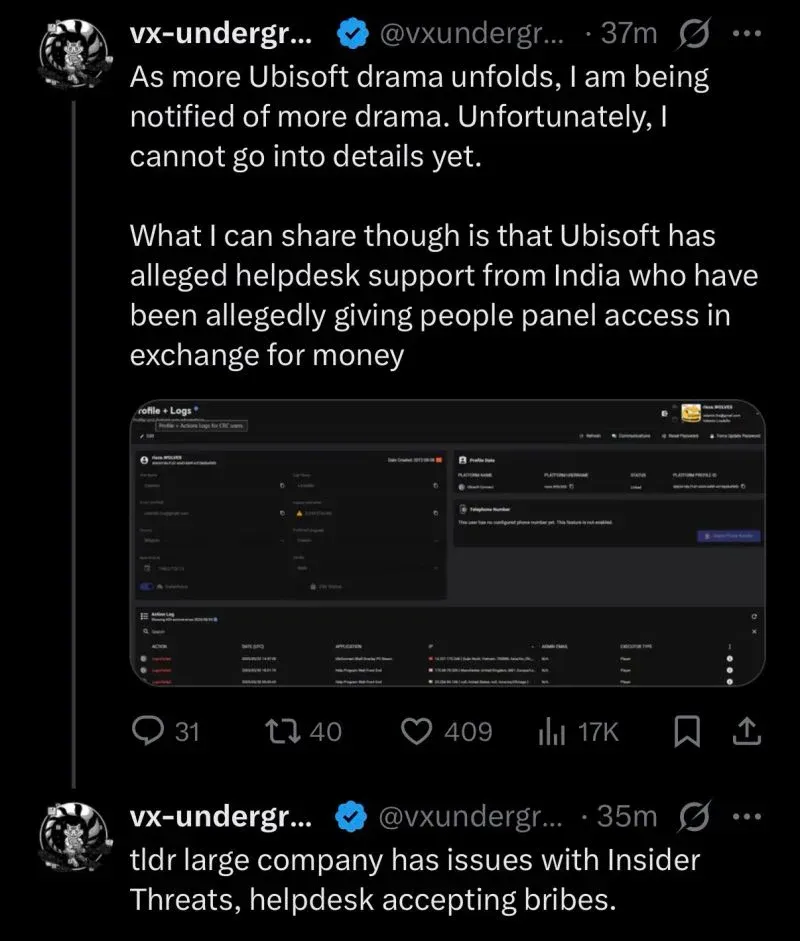Open the more options menu on the 35m tweet

pos(746,817)
